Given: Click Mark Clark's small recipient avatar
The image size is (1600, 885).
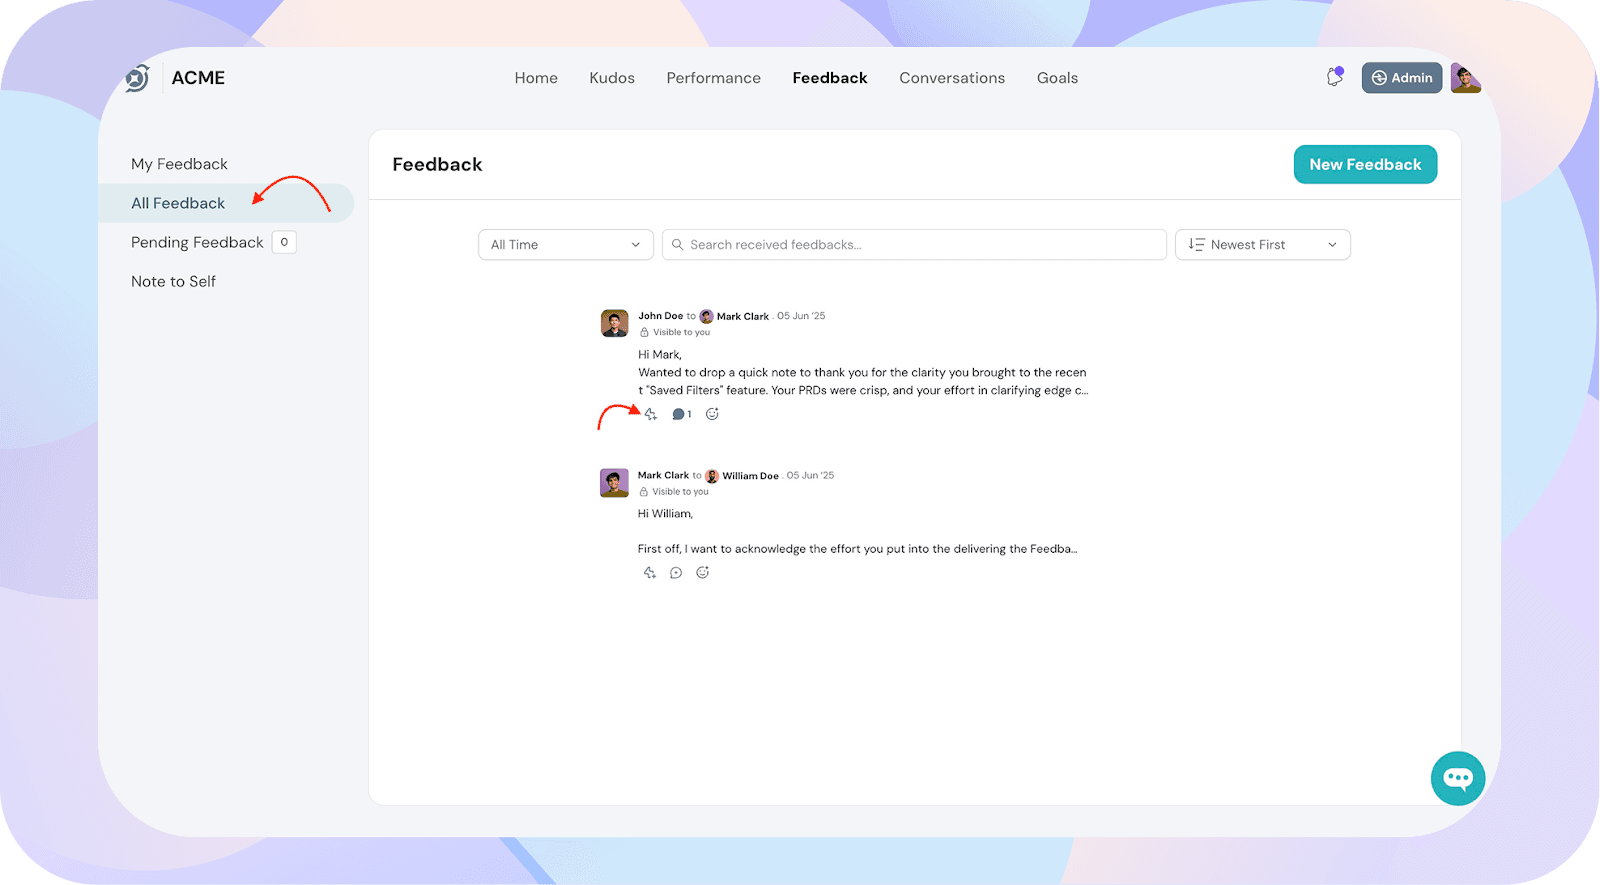Looking at the screenshot, I should [x=706, y=316].
